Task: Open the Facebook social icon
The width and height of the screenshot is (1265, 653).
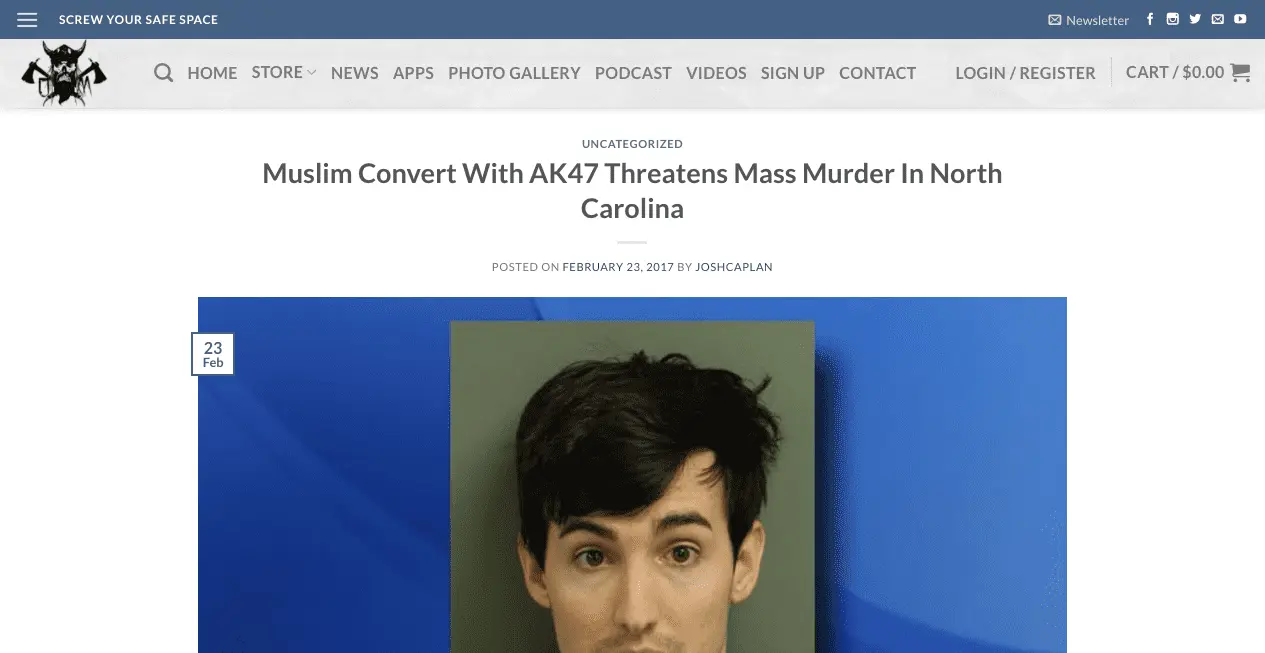Action: point(1150,19)
